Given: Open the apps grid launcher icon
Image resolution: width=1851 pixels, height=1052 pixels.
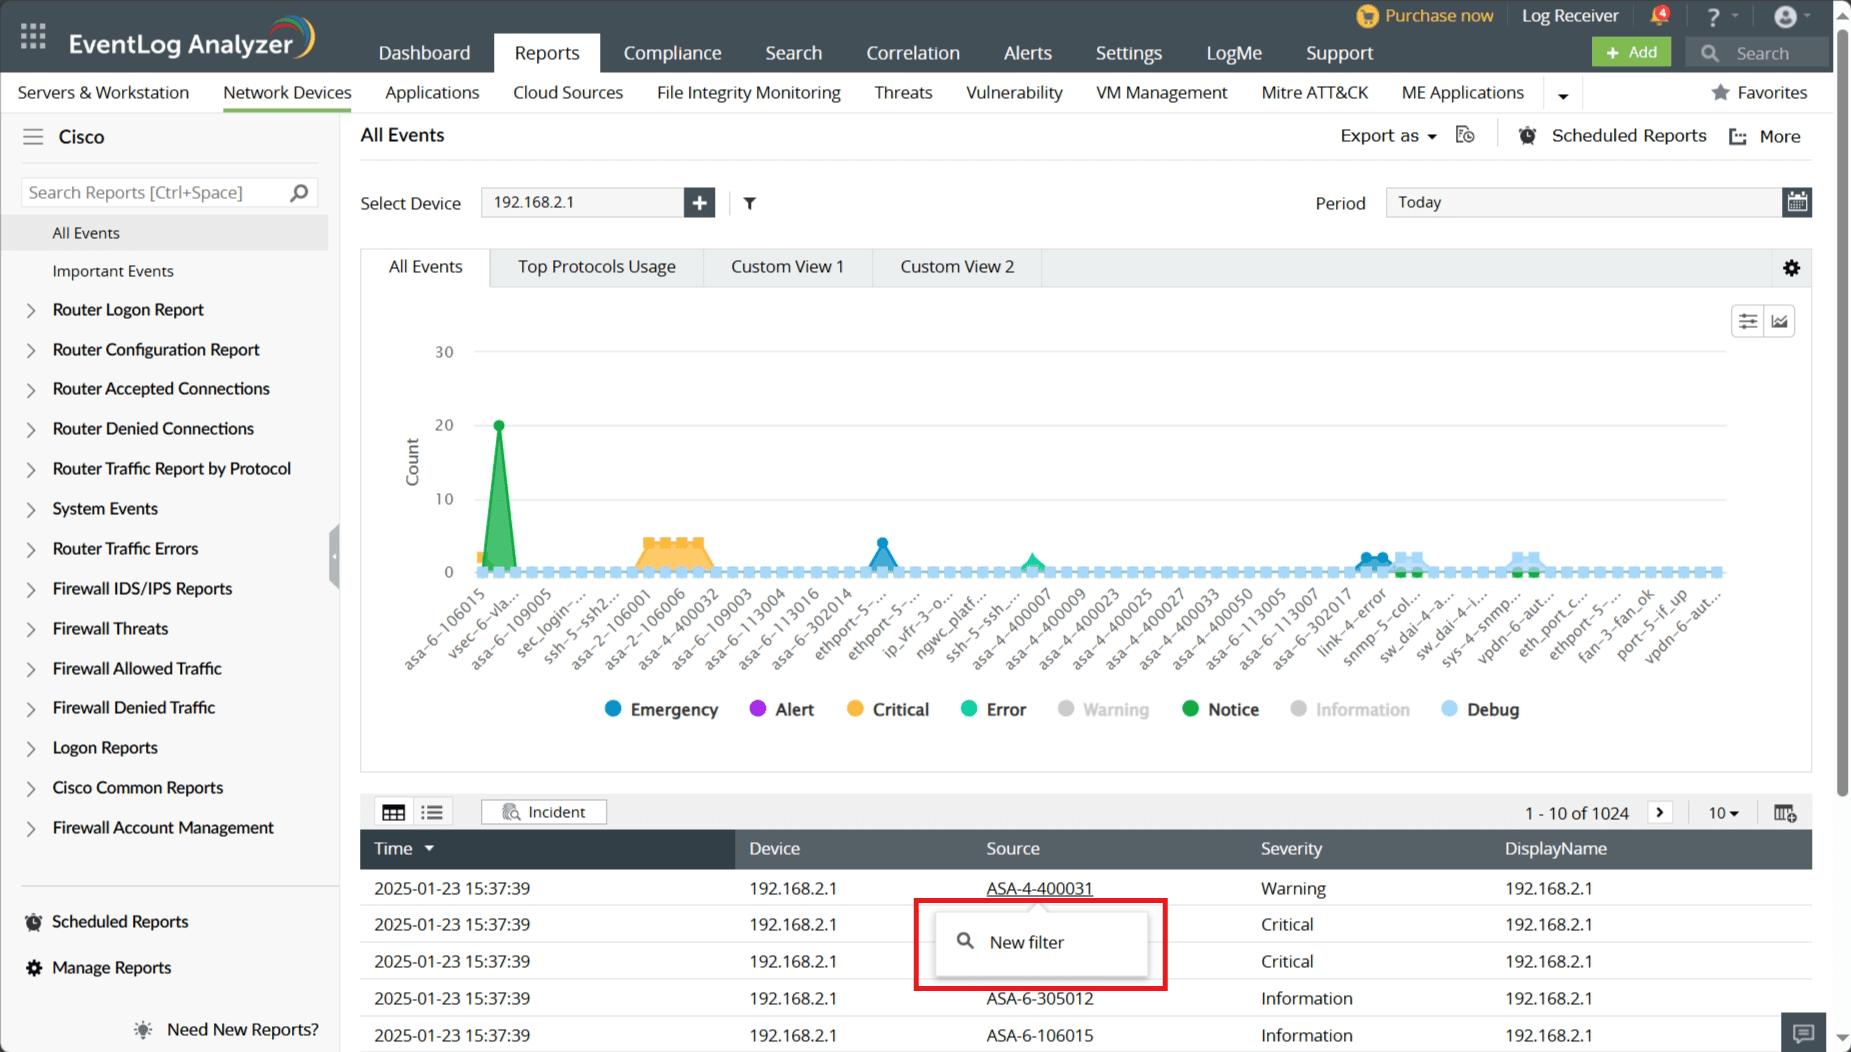Looking at the screenshot, I should click(x=33, y=38).
